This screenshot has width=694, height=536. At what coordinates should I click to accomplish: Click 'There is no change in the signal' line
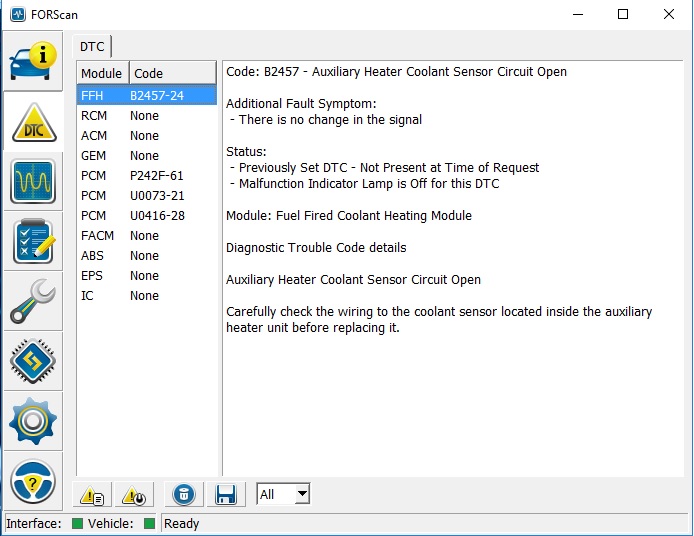click(x=326, y=120)
